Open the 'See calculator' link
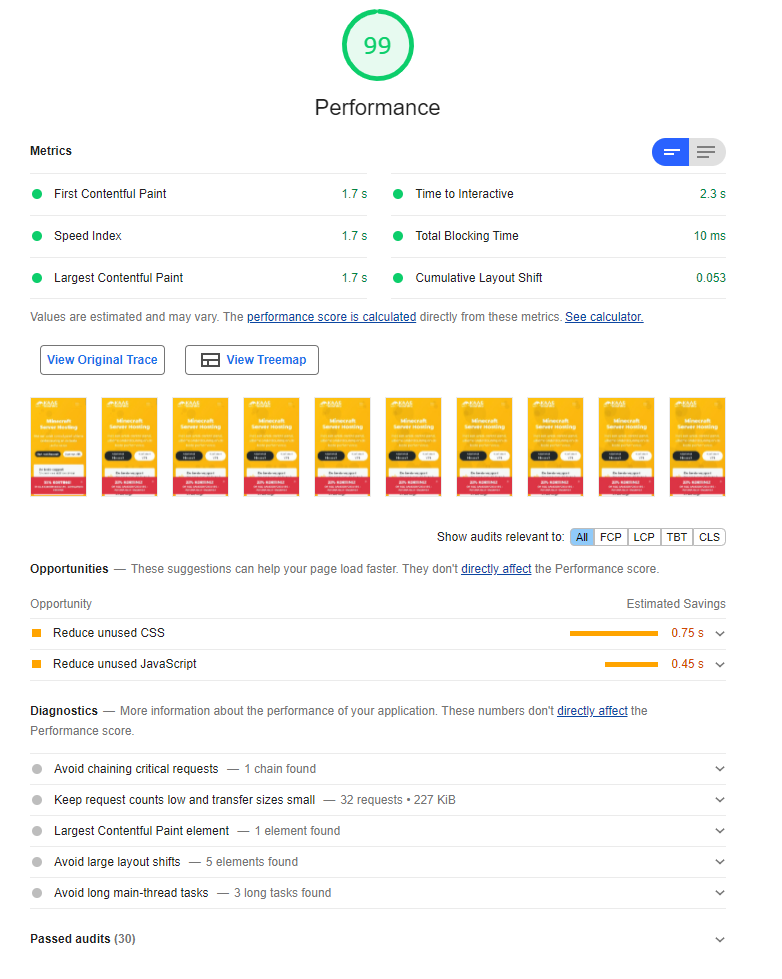Viewport: 782px width, 979px height. pyautogui.click(x=604, y=317)
